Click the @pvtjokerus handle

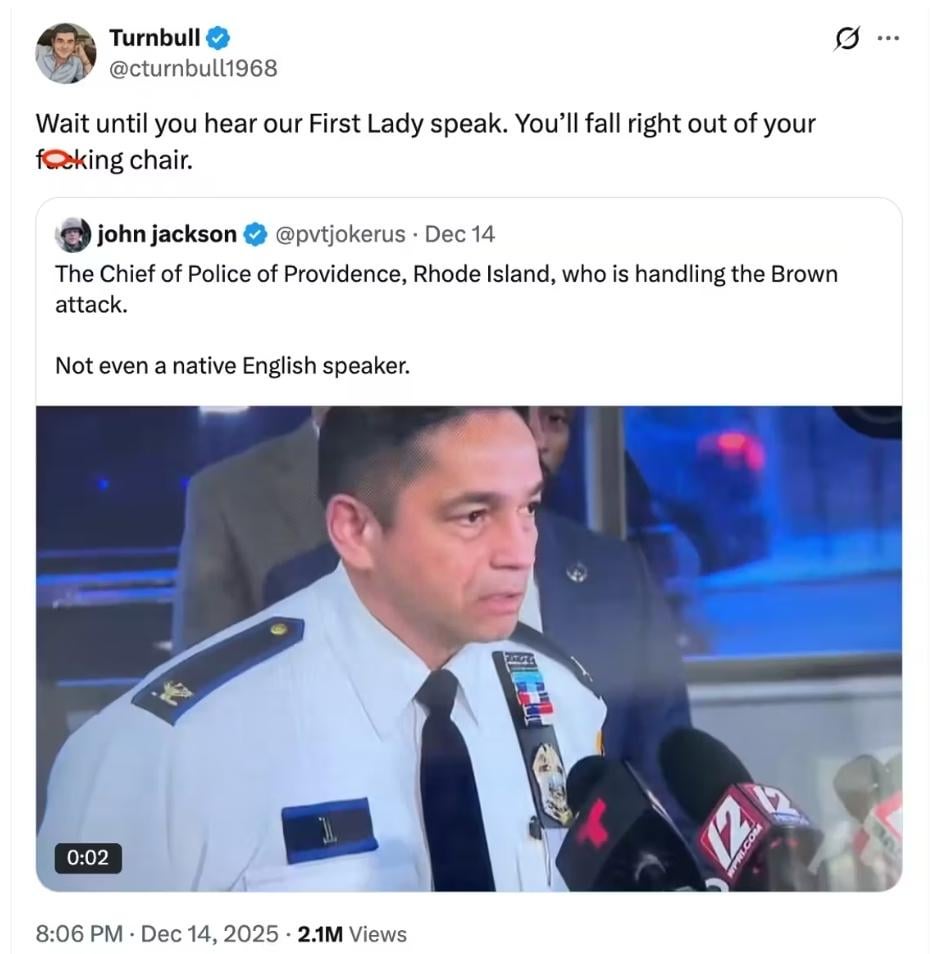[339, 235]
